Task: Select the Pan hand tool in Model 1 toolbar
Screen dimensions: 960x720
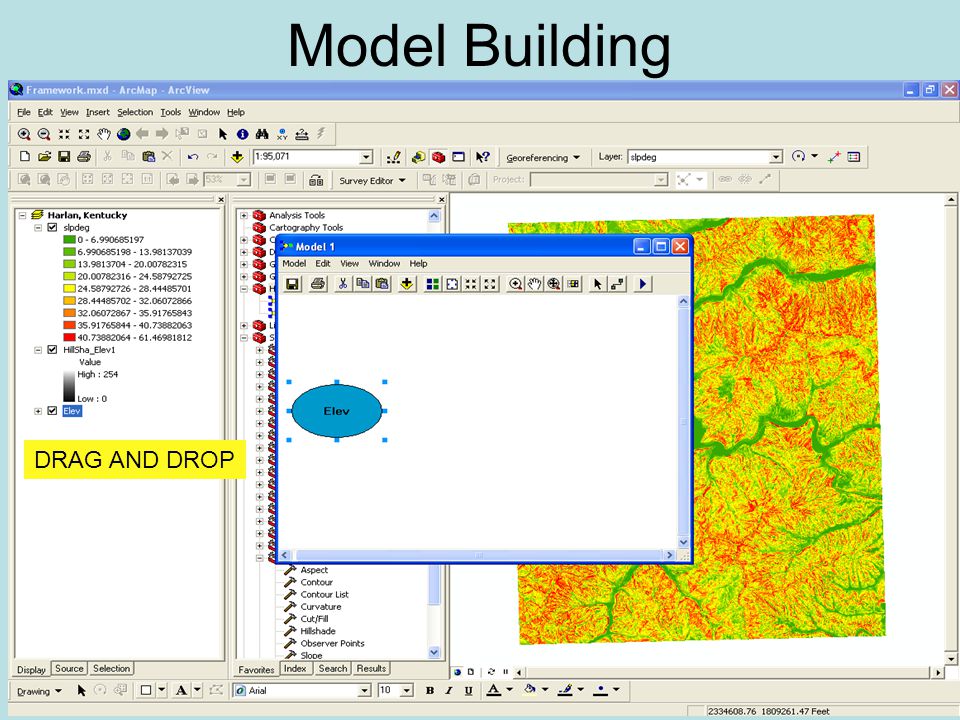Action: tap(534, 284)
